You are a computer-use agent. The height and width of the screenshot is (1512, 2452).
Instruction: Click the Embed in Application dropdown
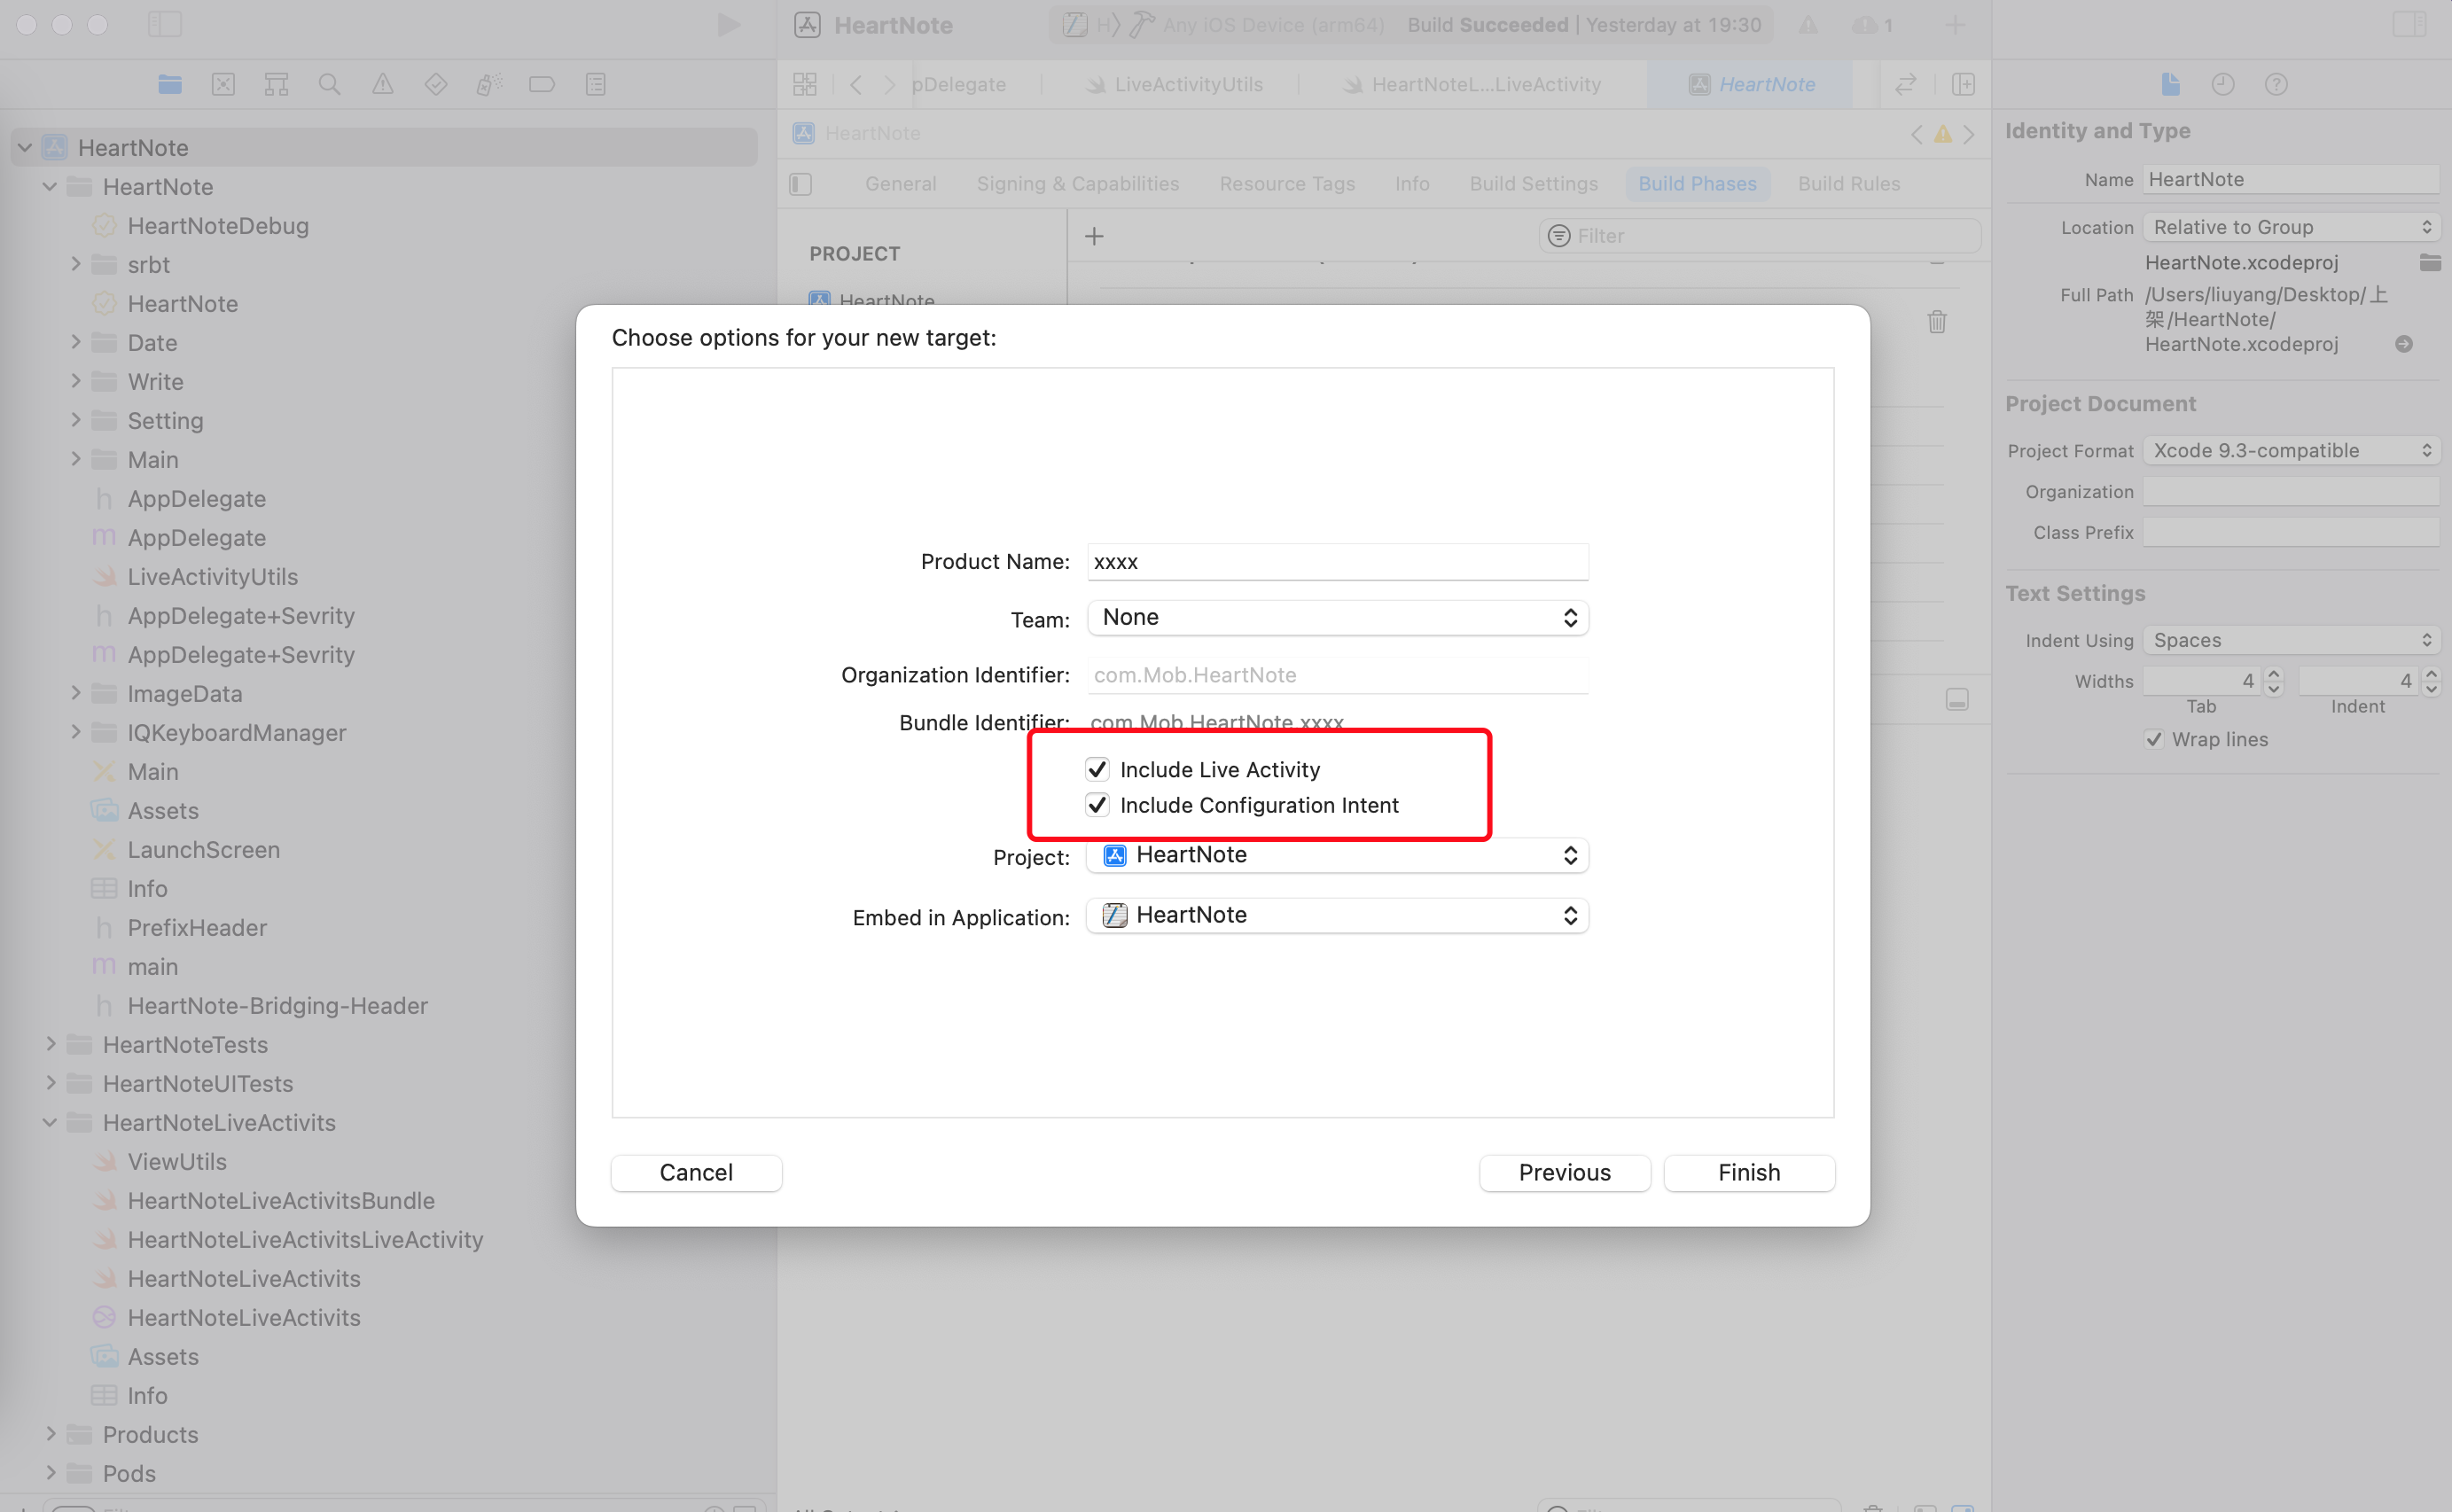[x=1334, y=915]
